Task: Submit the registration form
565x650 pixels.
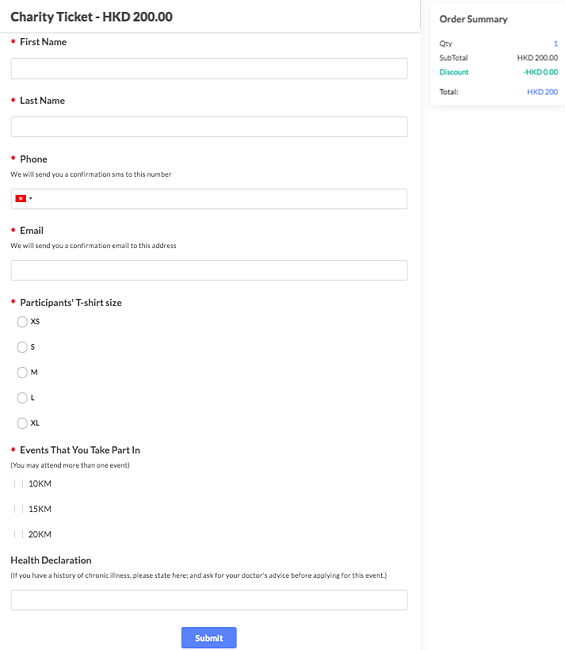Action: point(209,638)
